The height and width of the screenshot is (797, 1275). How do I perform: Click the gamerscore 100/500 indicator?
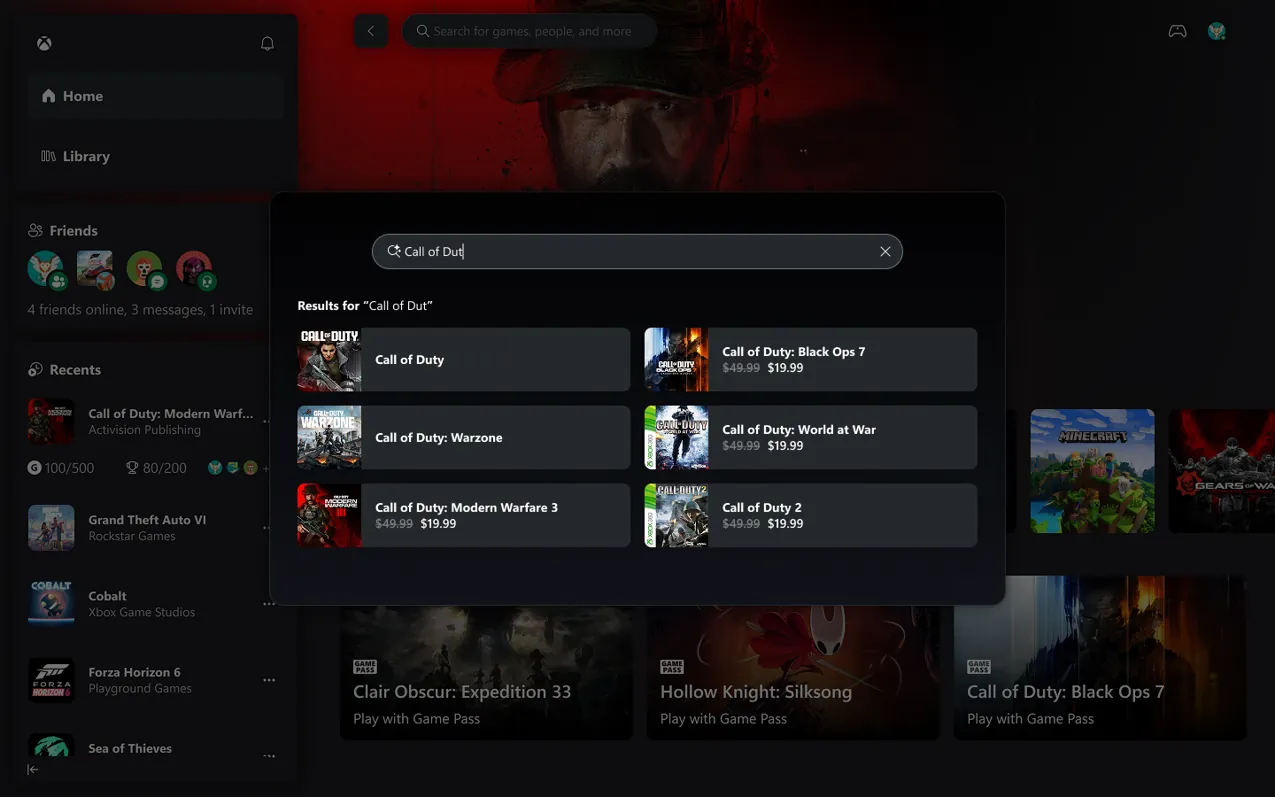point(60,468)
